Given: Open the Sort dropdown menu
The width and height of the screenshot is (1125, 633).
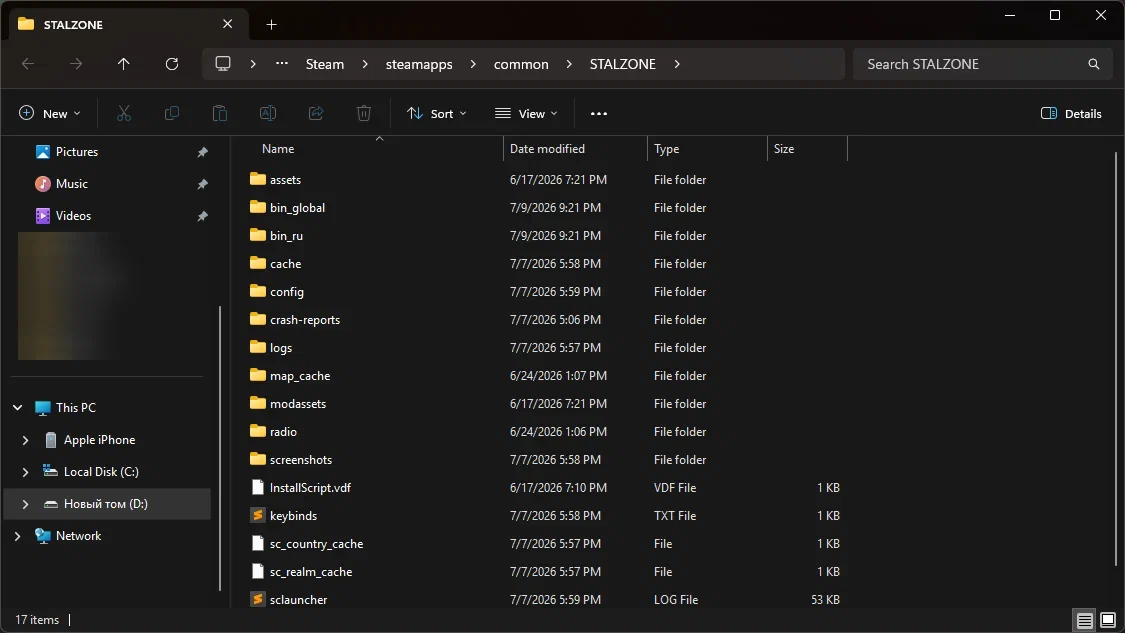Looking at the screenshot, I should pos(436,113).
